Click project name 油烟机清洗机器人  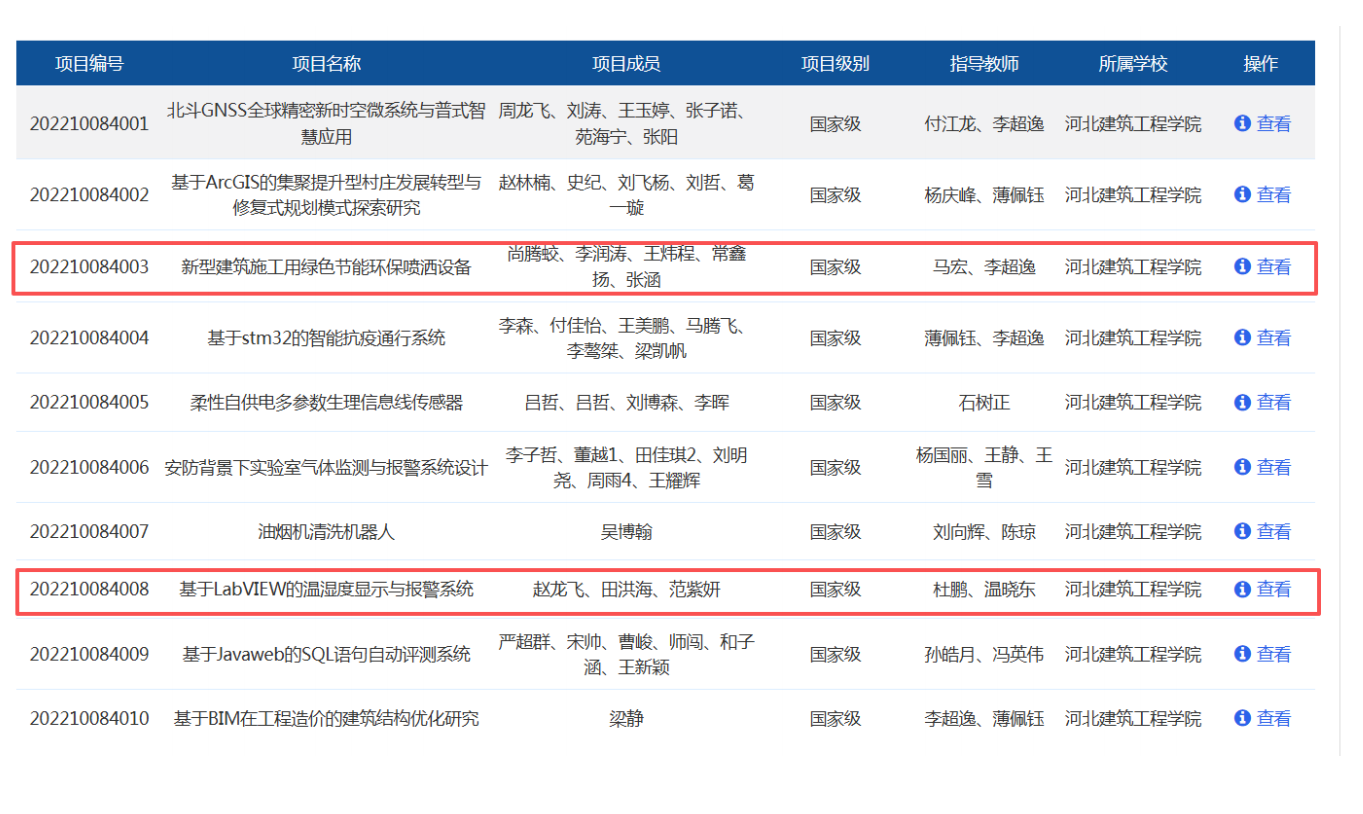point(326,532)
